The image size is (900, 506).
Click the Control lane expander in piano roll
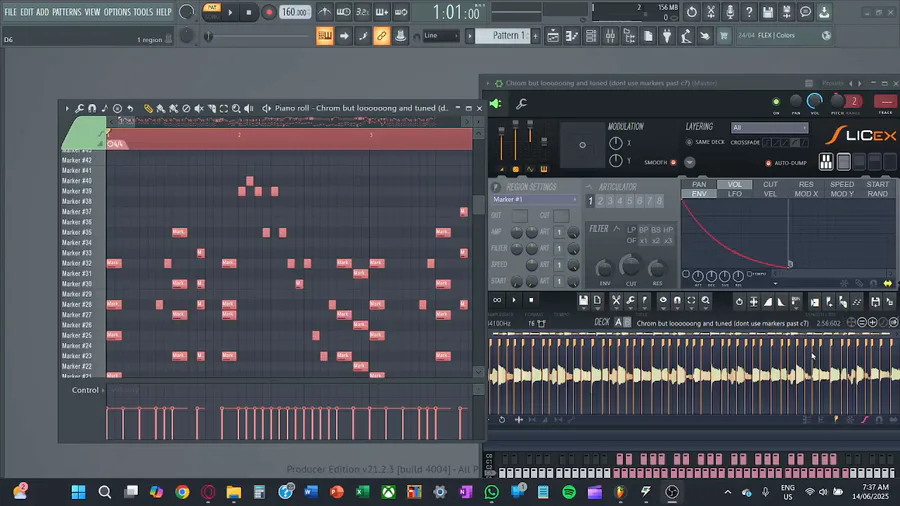pos(103,390)
